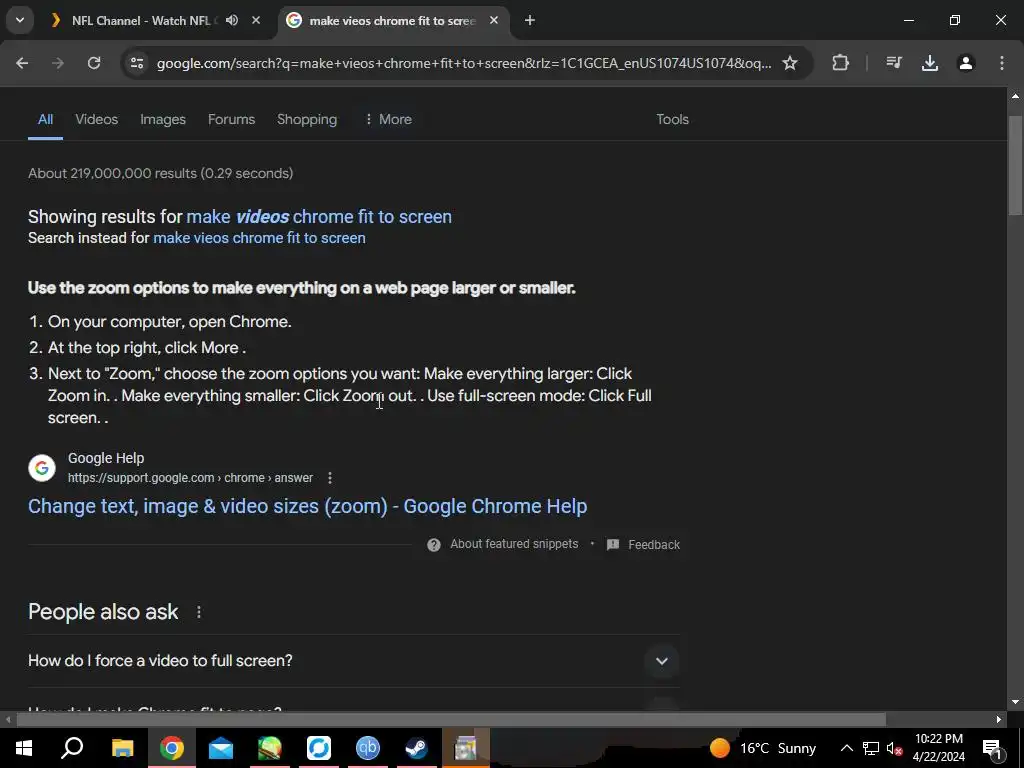Select the All search tab

[45, 120]
